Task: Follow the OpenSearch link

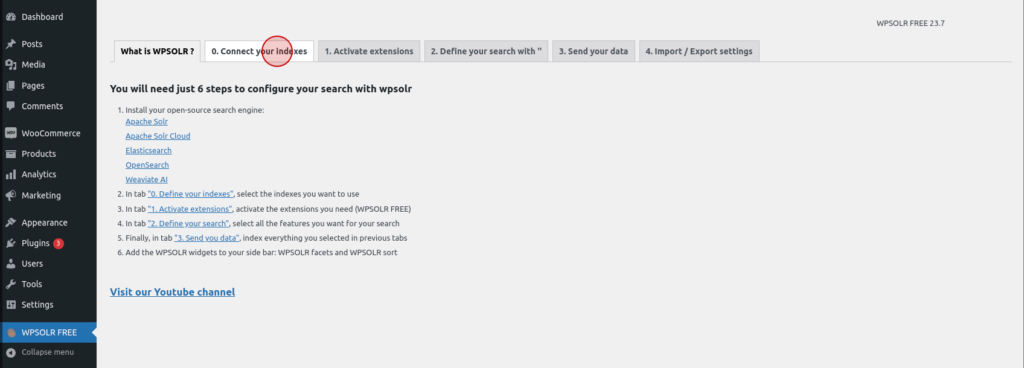Action: 147,165
